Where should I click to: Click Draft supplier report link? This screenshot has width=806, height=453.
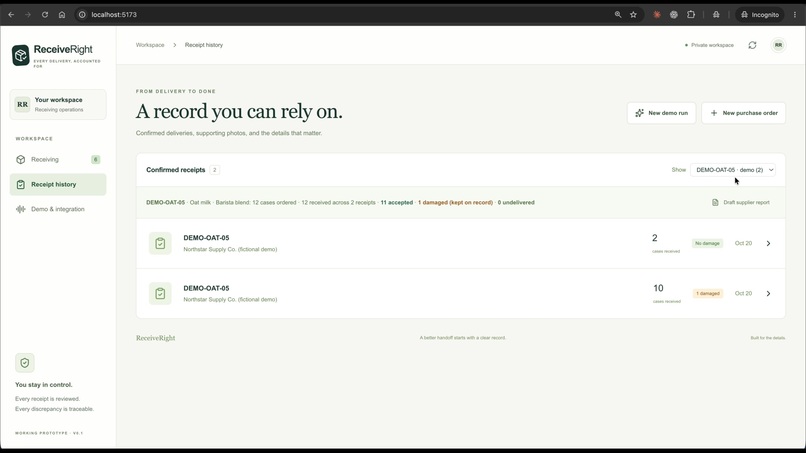point(741,203)
